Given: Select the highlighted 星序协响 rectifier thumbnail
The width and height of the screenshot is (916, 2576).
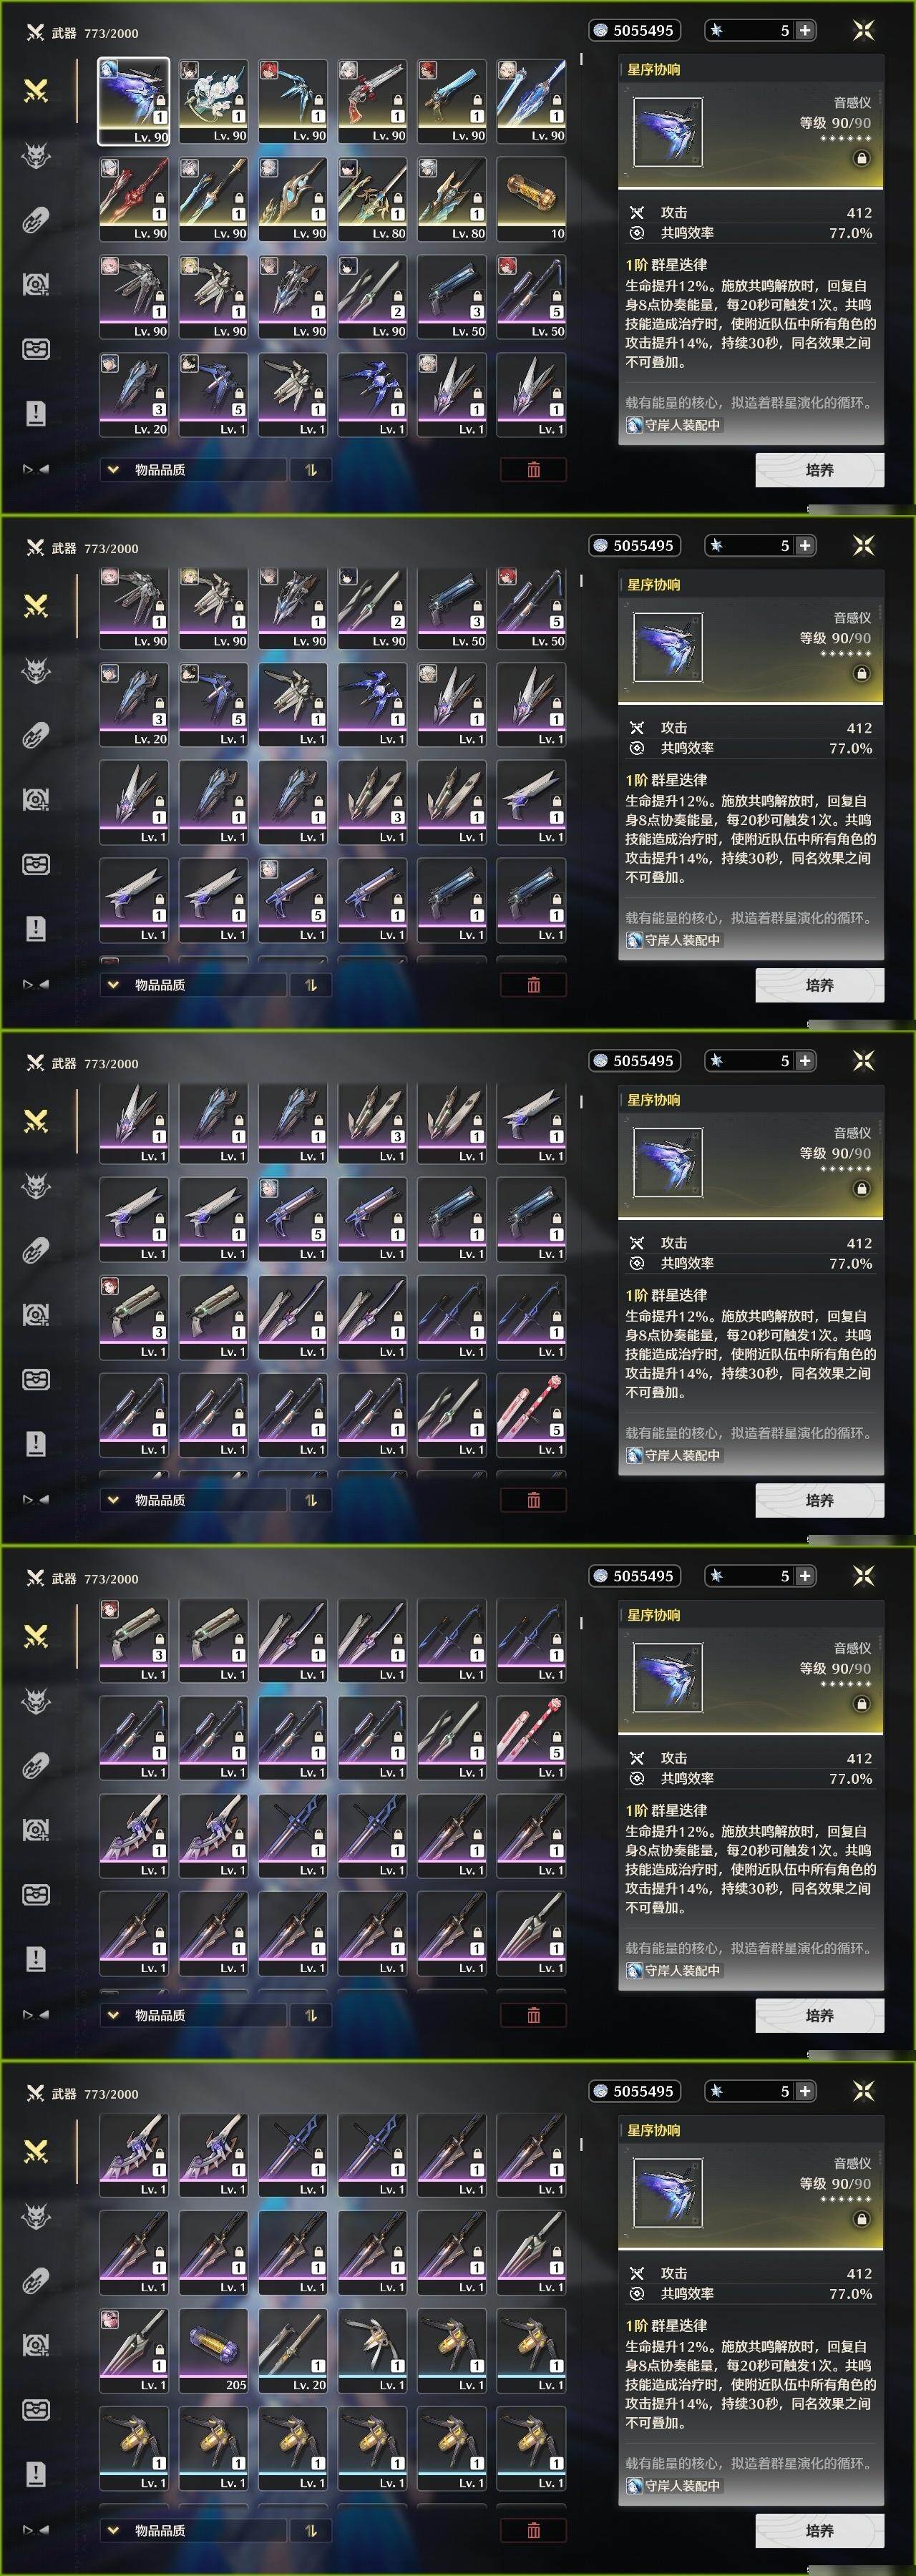Looking at the screenshot, I should [133, 101].
